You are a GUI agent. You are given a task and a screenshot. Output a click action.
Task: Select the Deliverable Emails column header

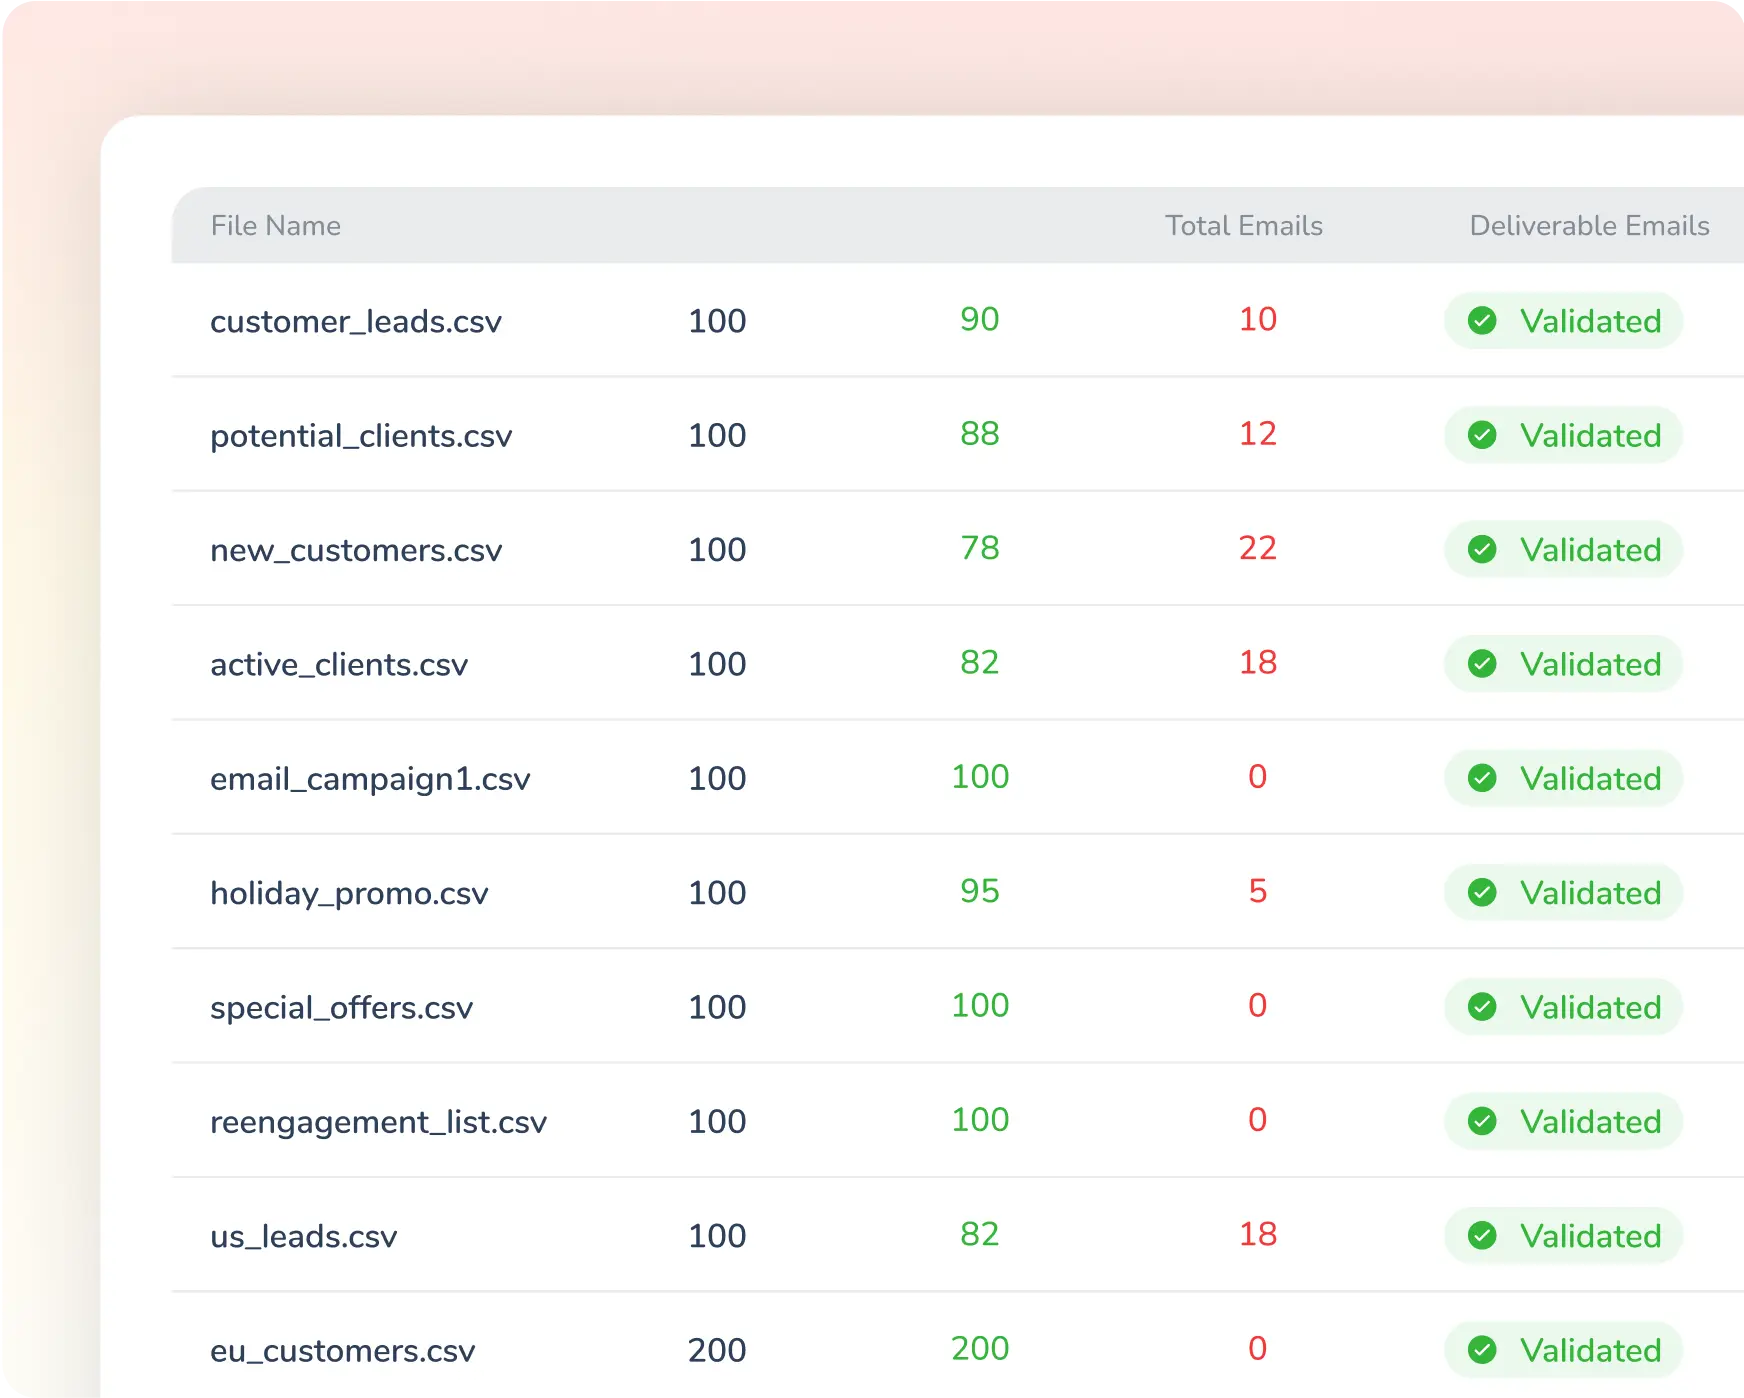point(1589,226)
